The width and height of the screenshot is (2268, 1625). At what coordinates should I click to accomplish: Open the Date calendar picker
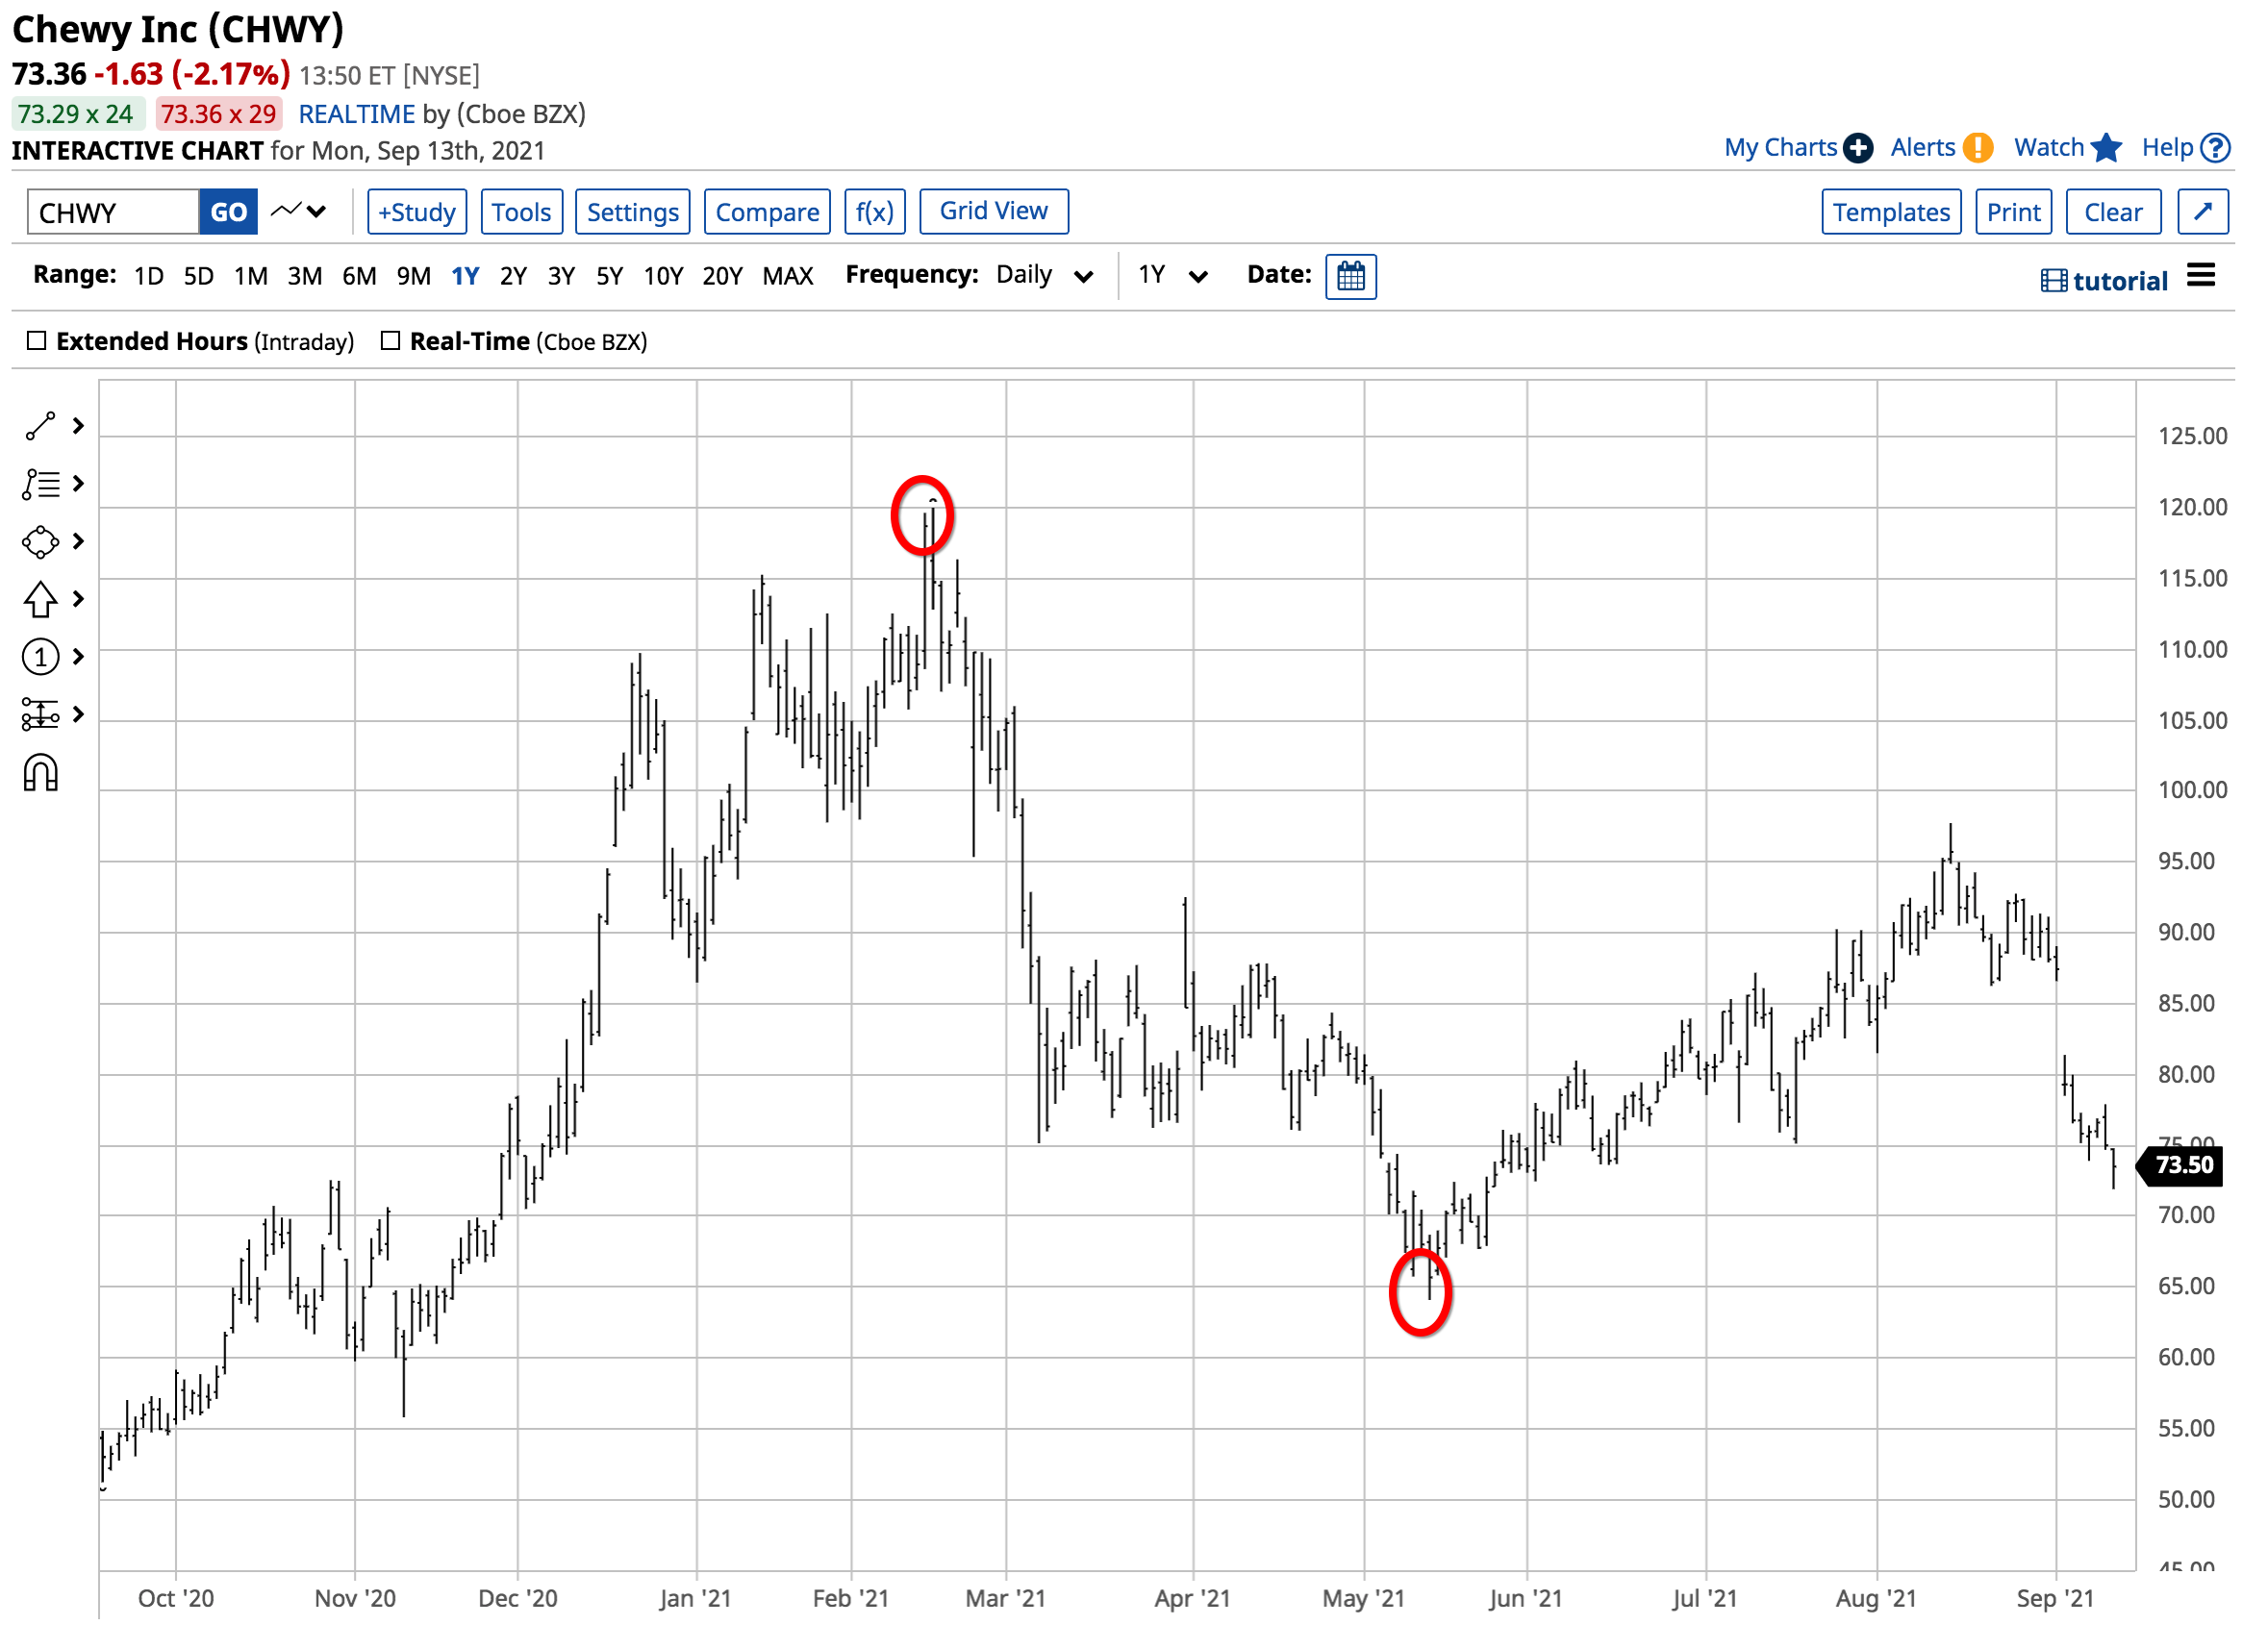point(1350,277)
